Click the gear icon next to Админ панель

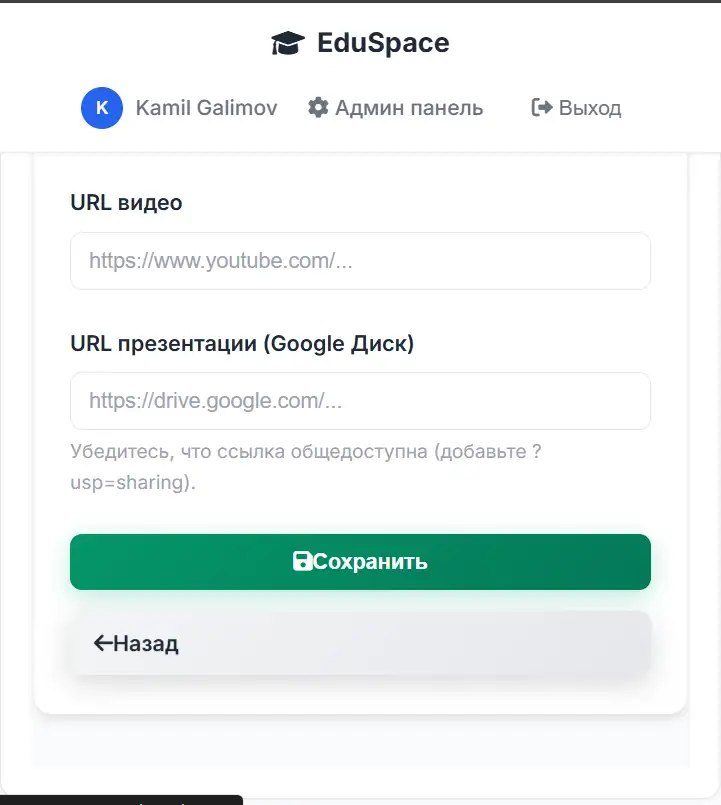(320, 107)
